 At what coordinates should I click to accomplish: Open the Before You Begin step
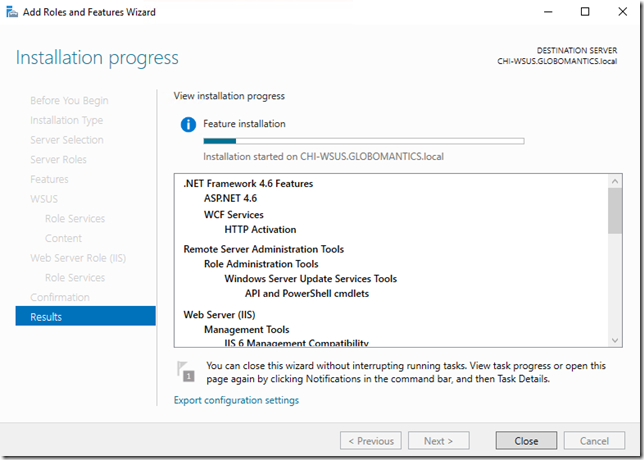[x=69, y=101]
